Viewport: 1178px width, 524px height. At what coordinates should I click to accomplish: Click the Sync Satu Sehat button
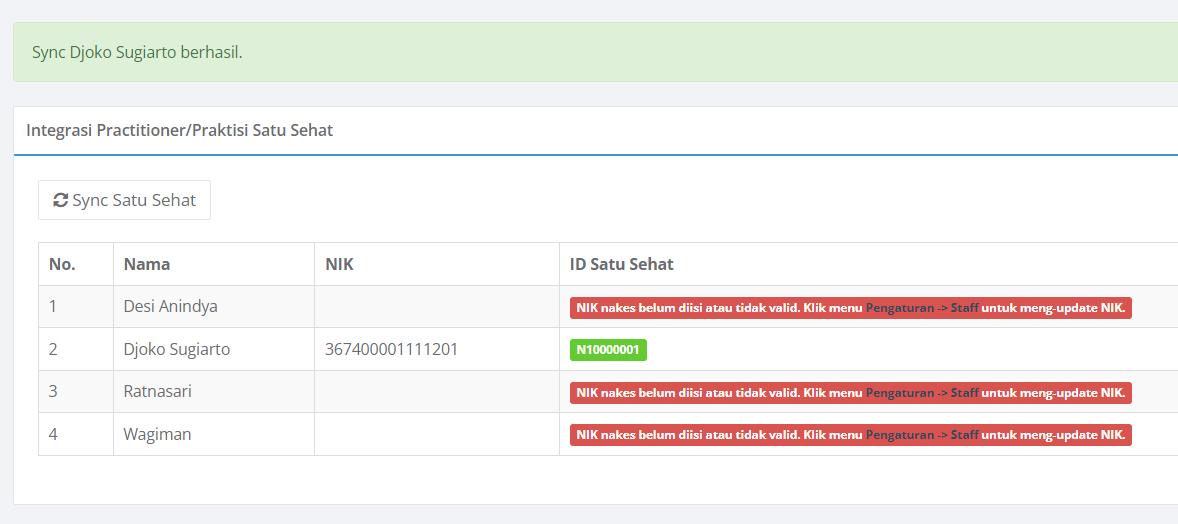(125, 200)
